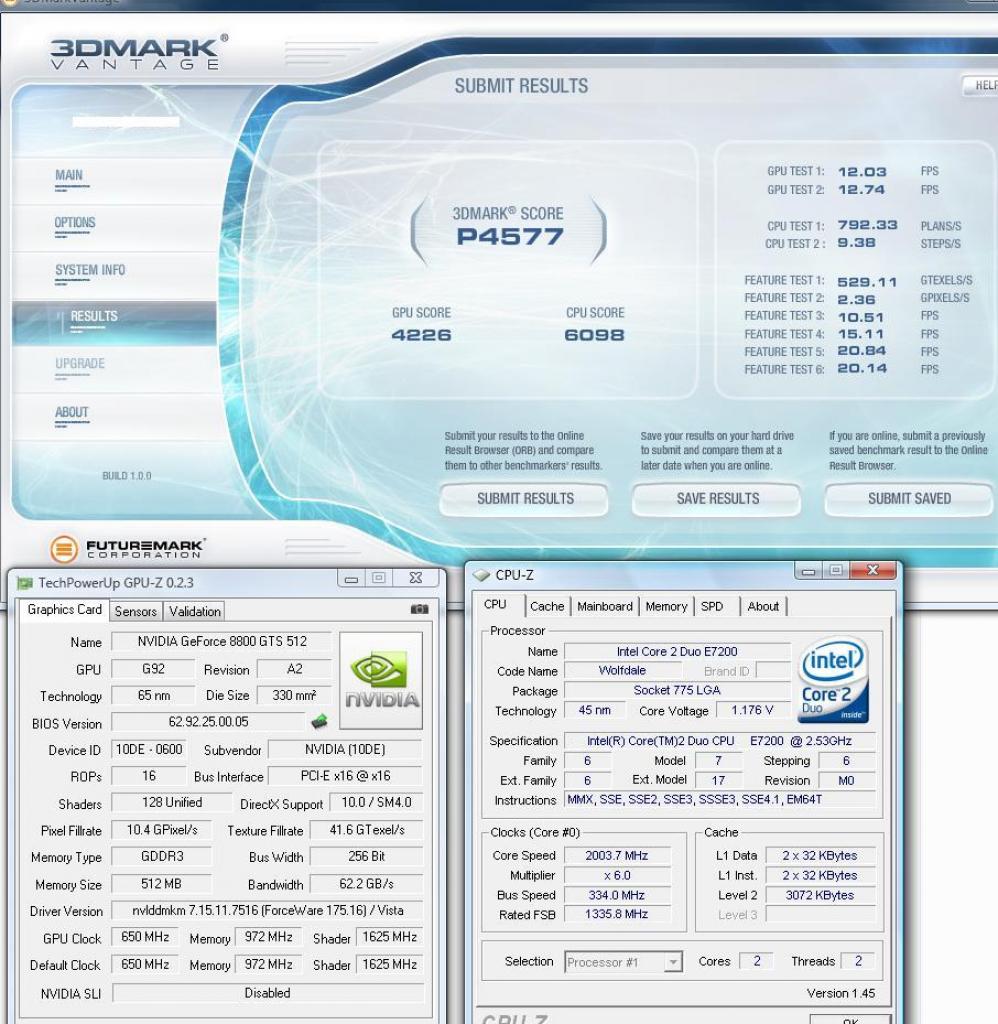Click the FEATURE TEST 1 value 529.11

click(x=867, y=282)
